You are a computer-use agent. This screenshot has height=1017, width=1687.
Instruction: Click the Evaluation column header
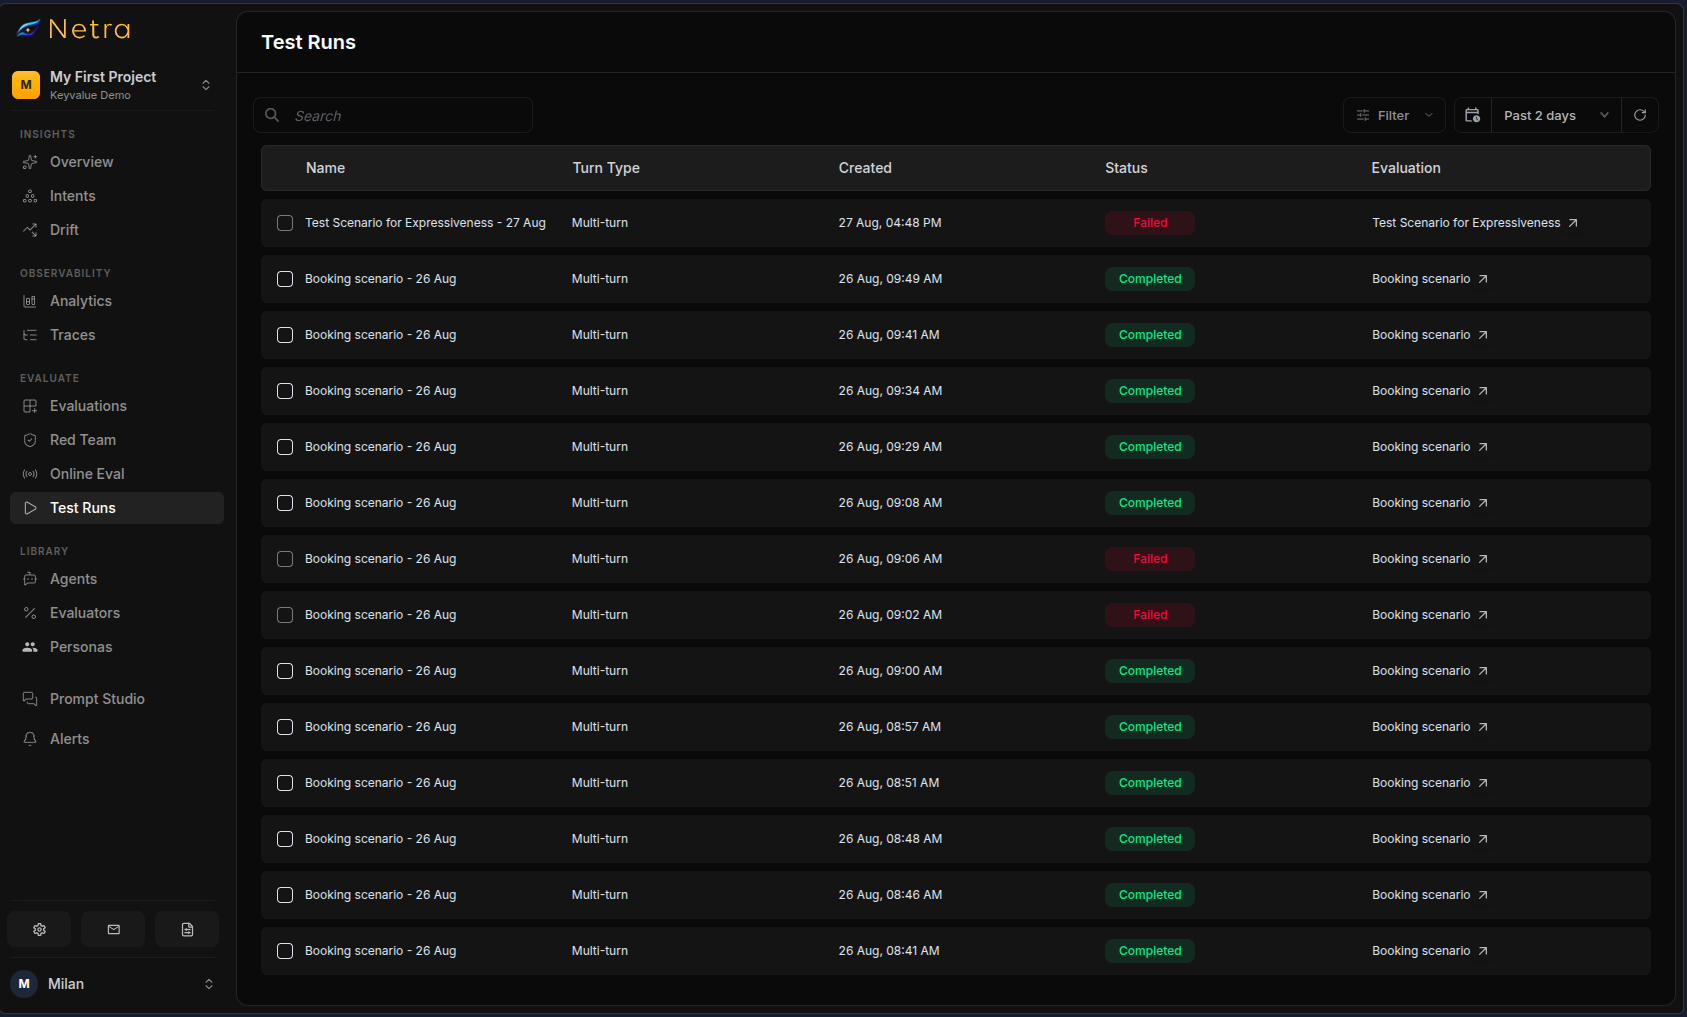[x=1406, y=168]
